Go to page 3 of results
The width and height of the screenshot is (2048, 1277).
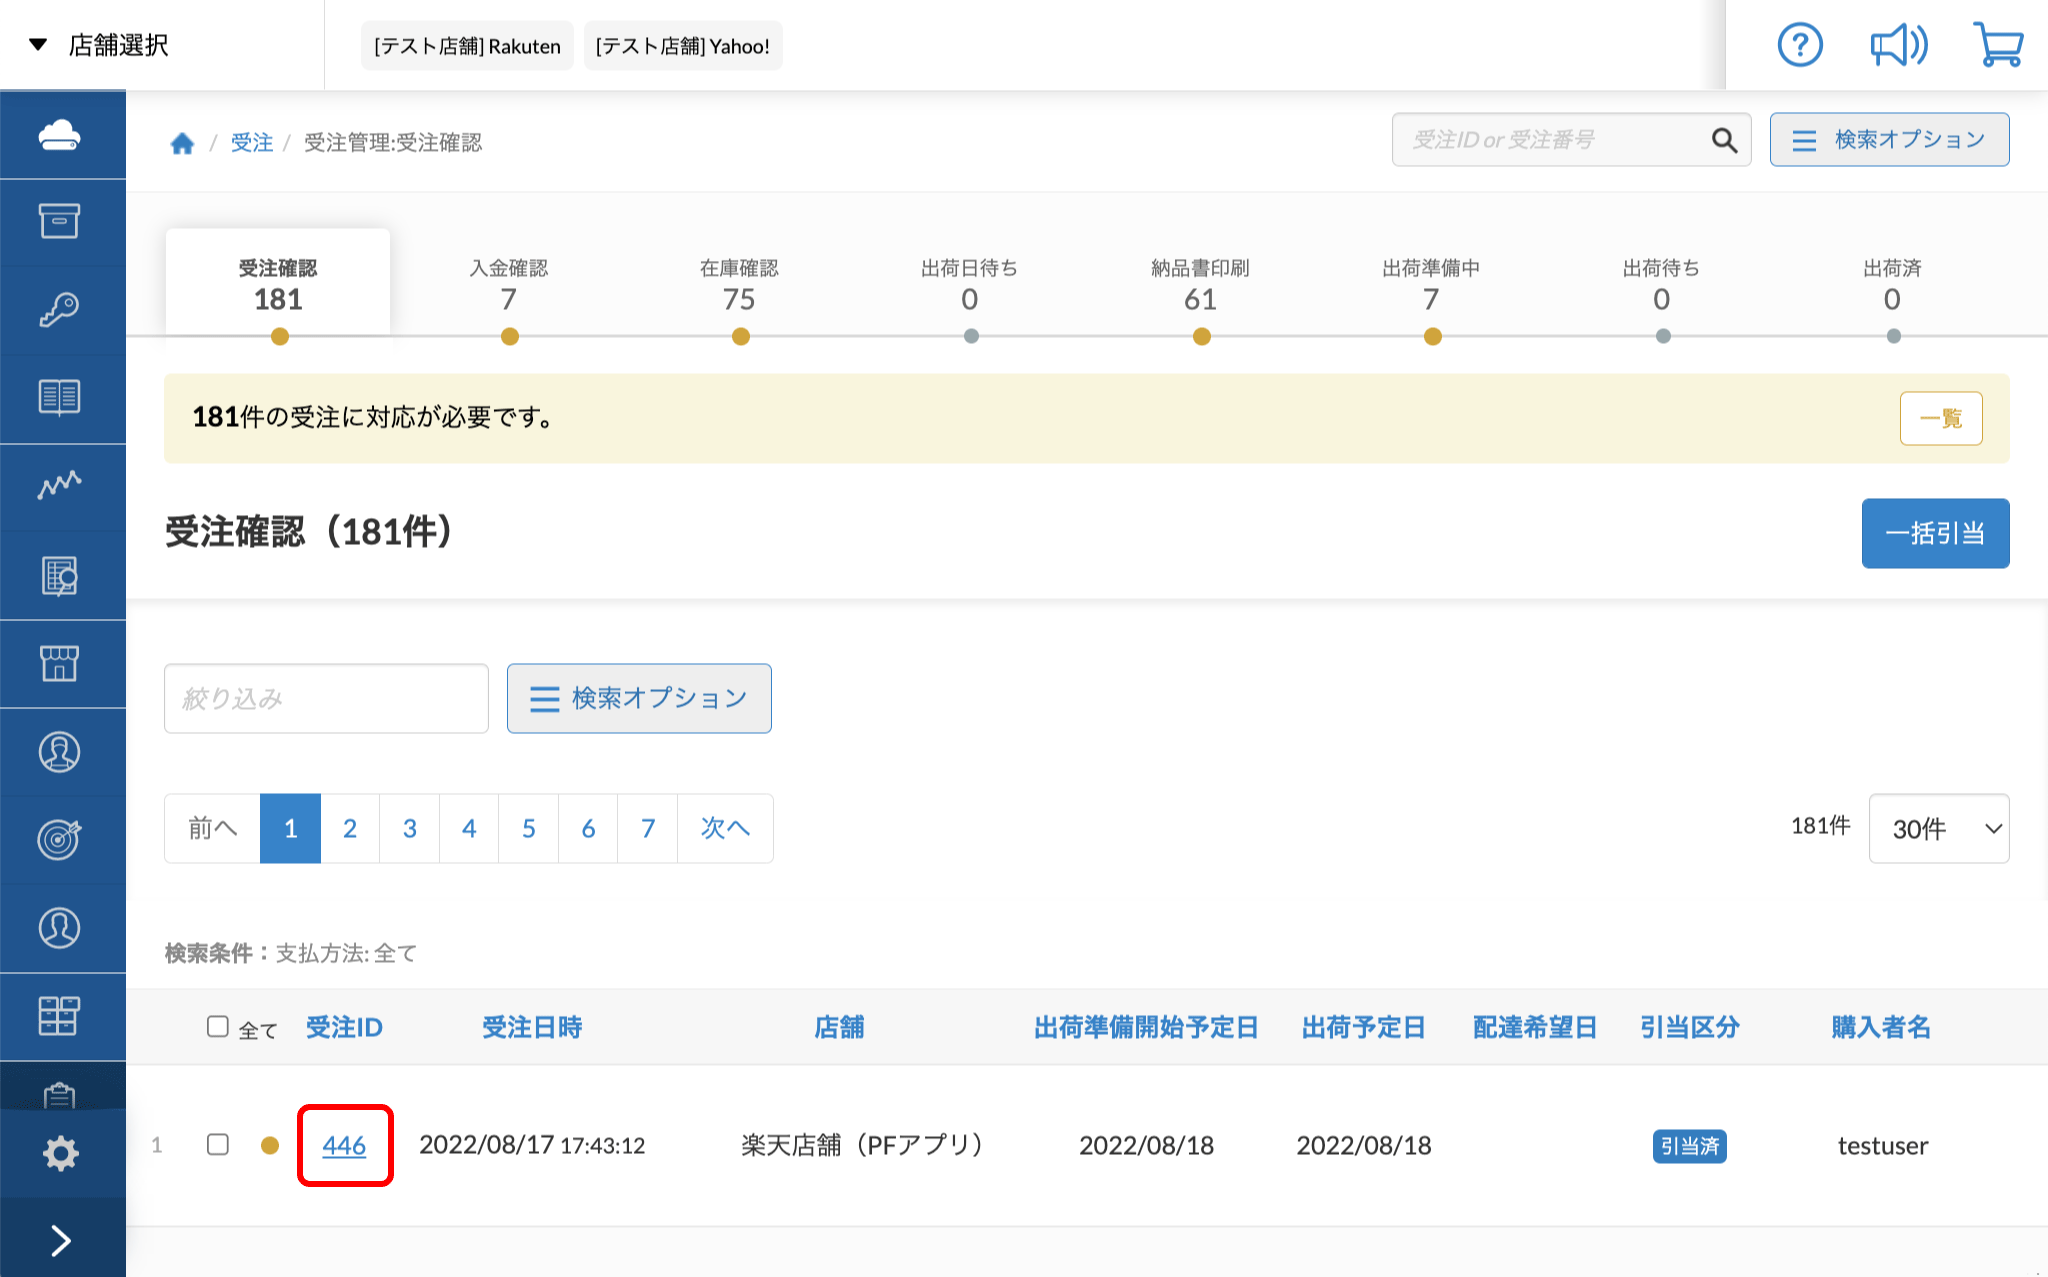coord(409,828)
